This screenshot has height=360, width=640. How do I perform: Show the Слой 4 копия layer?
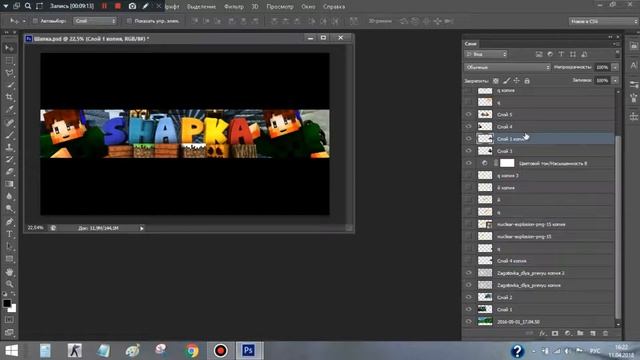tap(469, 261)
